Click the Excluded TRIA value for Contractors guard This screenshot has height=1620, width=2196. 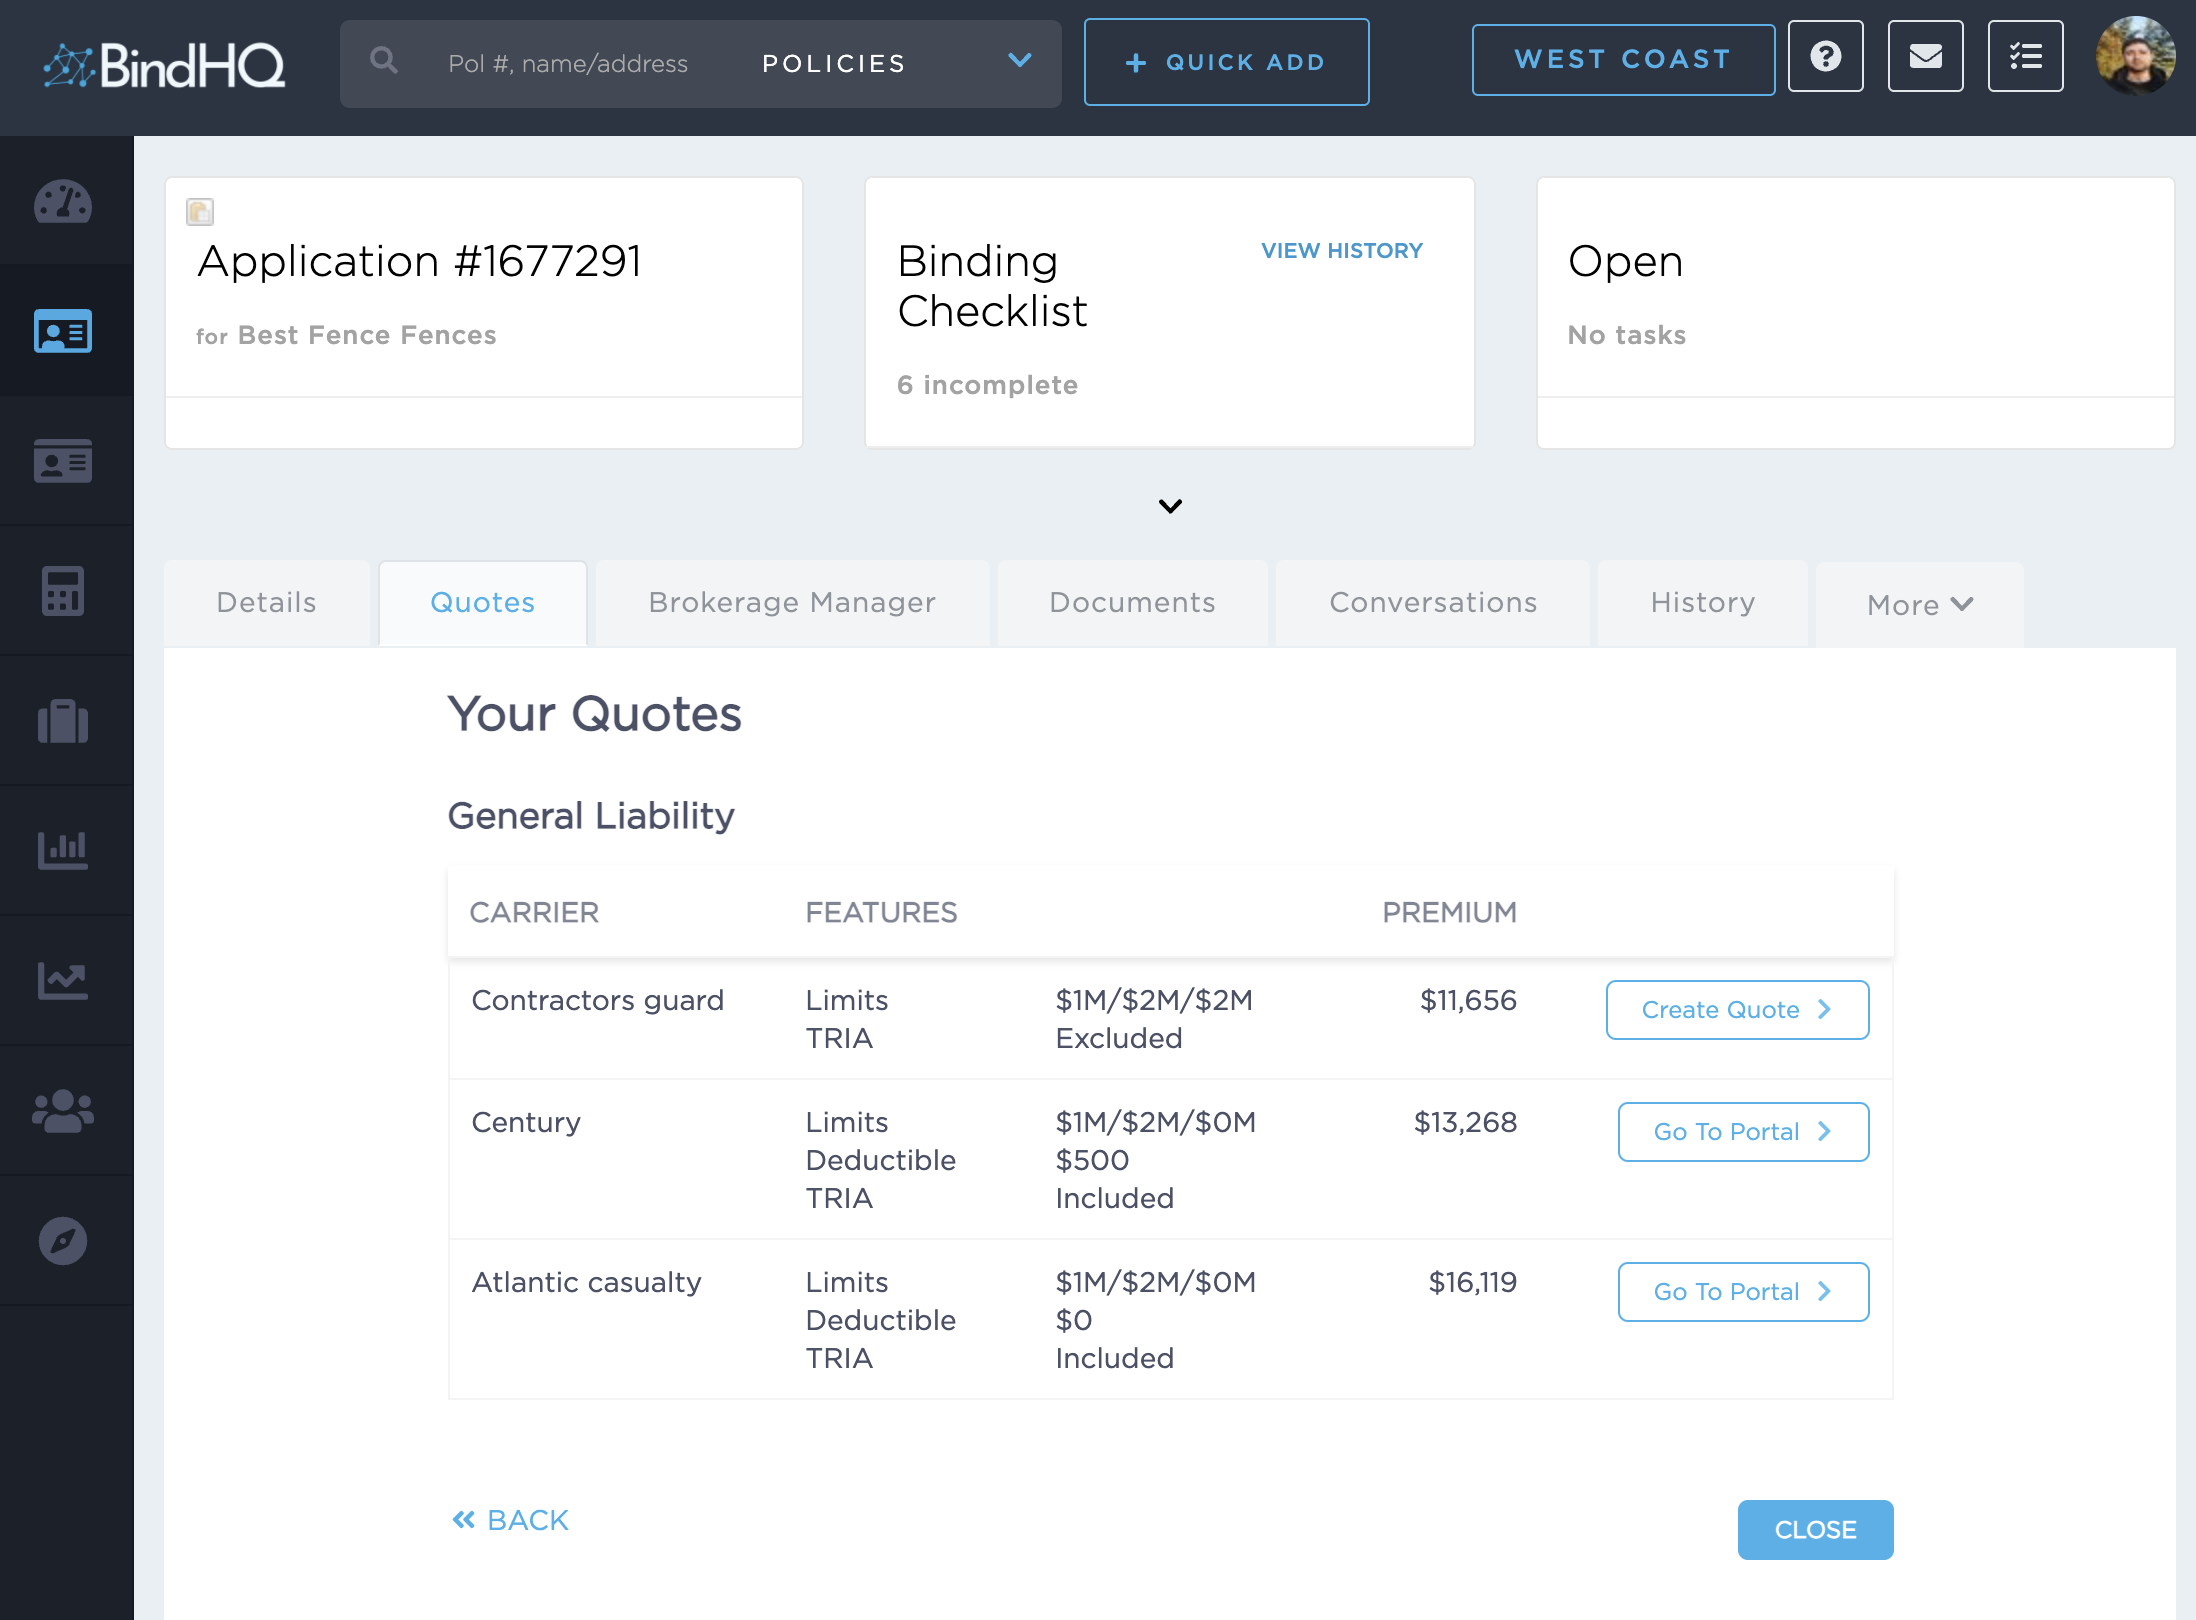[x=1119, y=1039]
